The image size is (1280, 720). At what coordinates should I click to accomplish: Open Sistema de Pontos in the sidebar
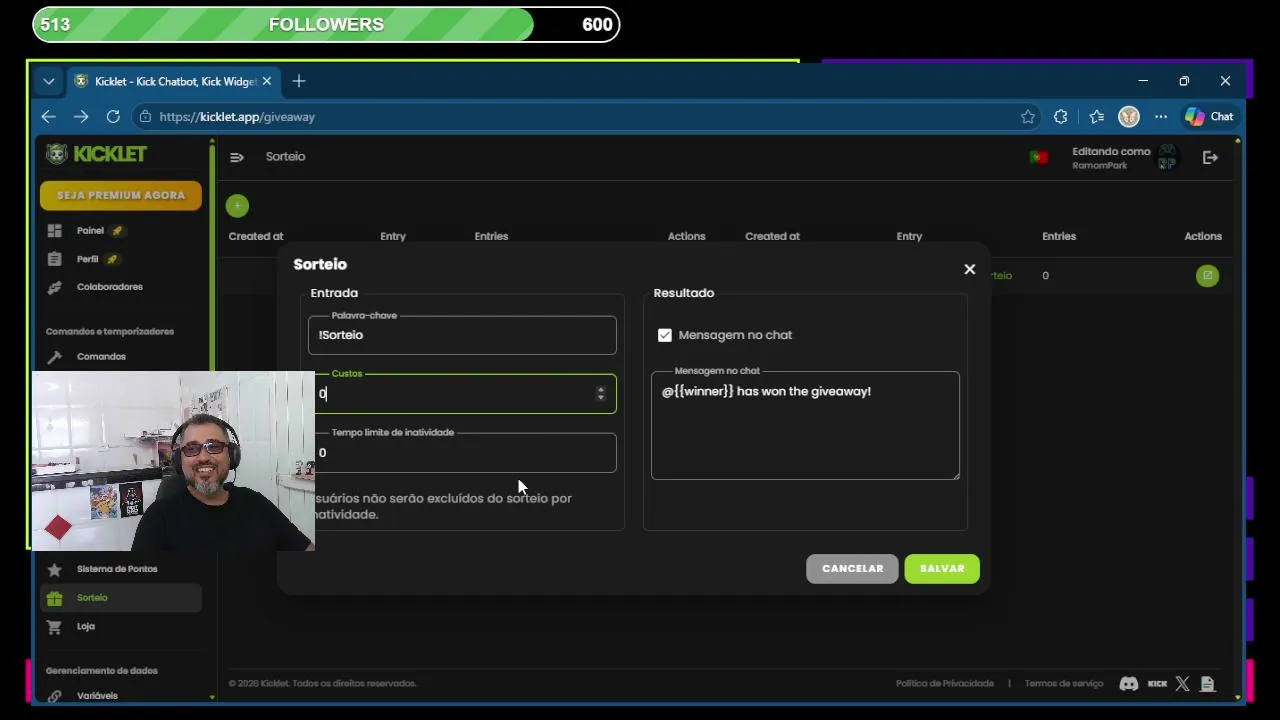click(117, 569)
